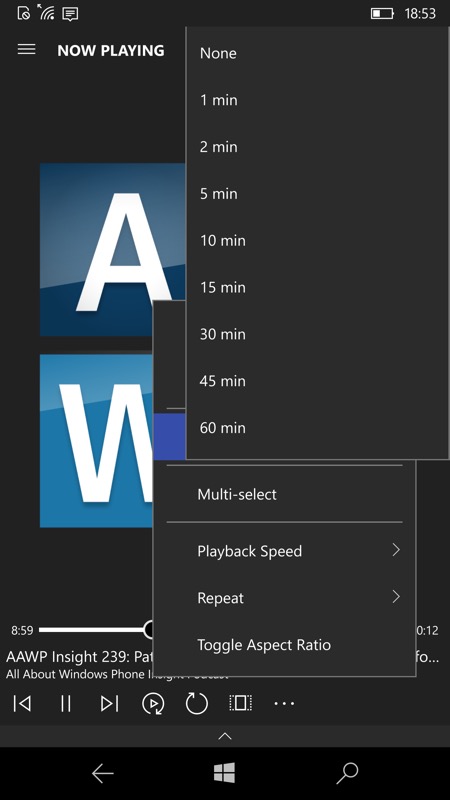Screen dimensions: 450x800
Task: Skip to the next track
Action: pyautogui.click(x=109, y=704)
